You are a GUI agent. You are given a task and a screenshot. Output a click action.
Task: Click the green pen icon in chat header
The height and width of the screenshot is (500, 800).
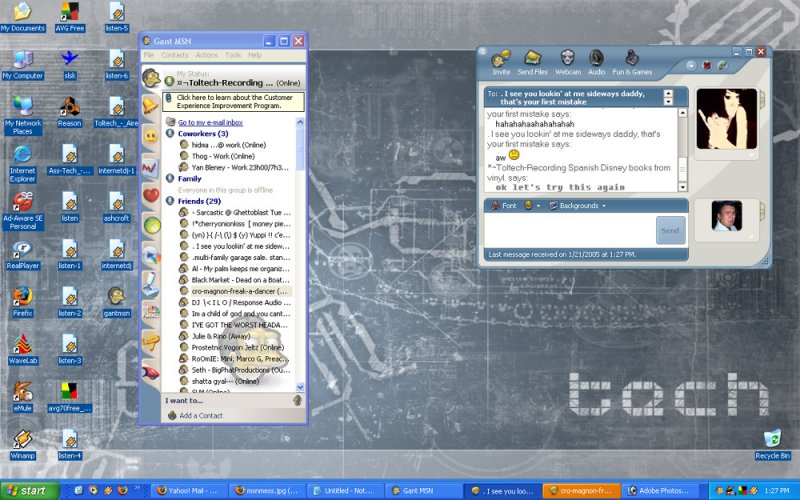coord(722,66)
